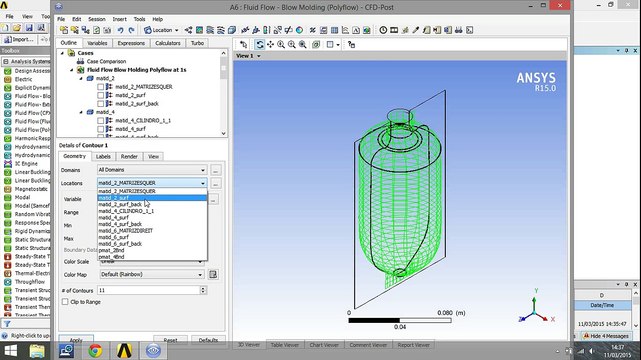The image size is (641, 360).
Task: Click the Defaults button
Action: pos(208,340)
